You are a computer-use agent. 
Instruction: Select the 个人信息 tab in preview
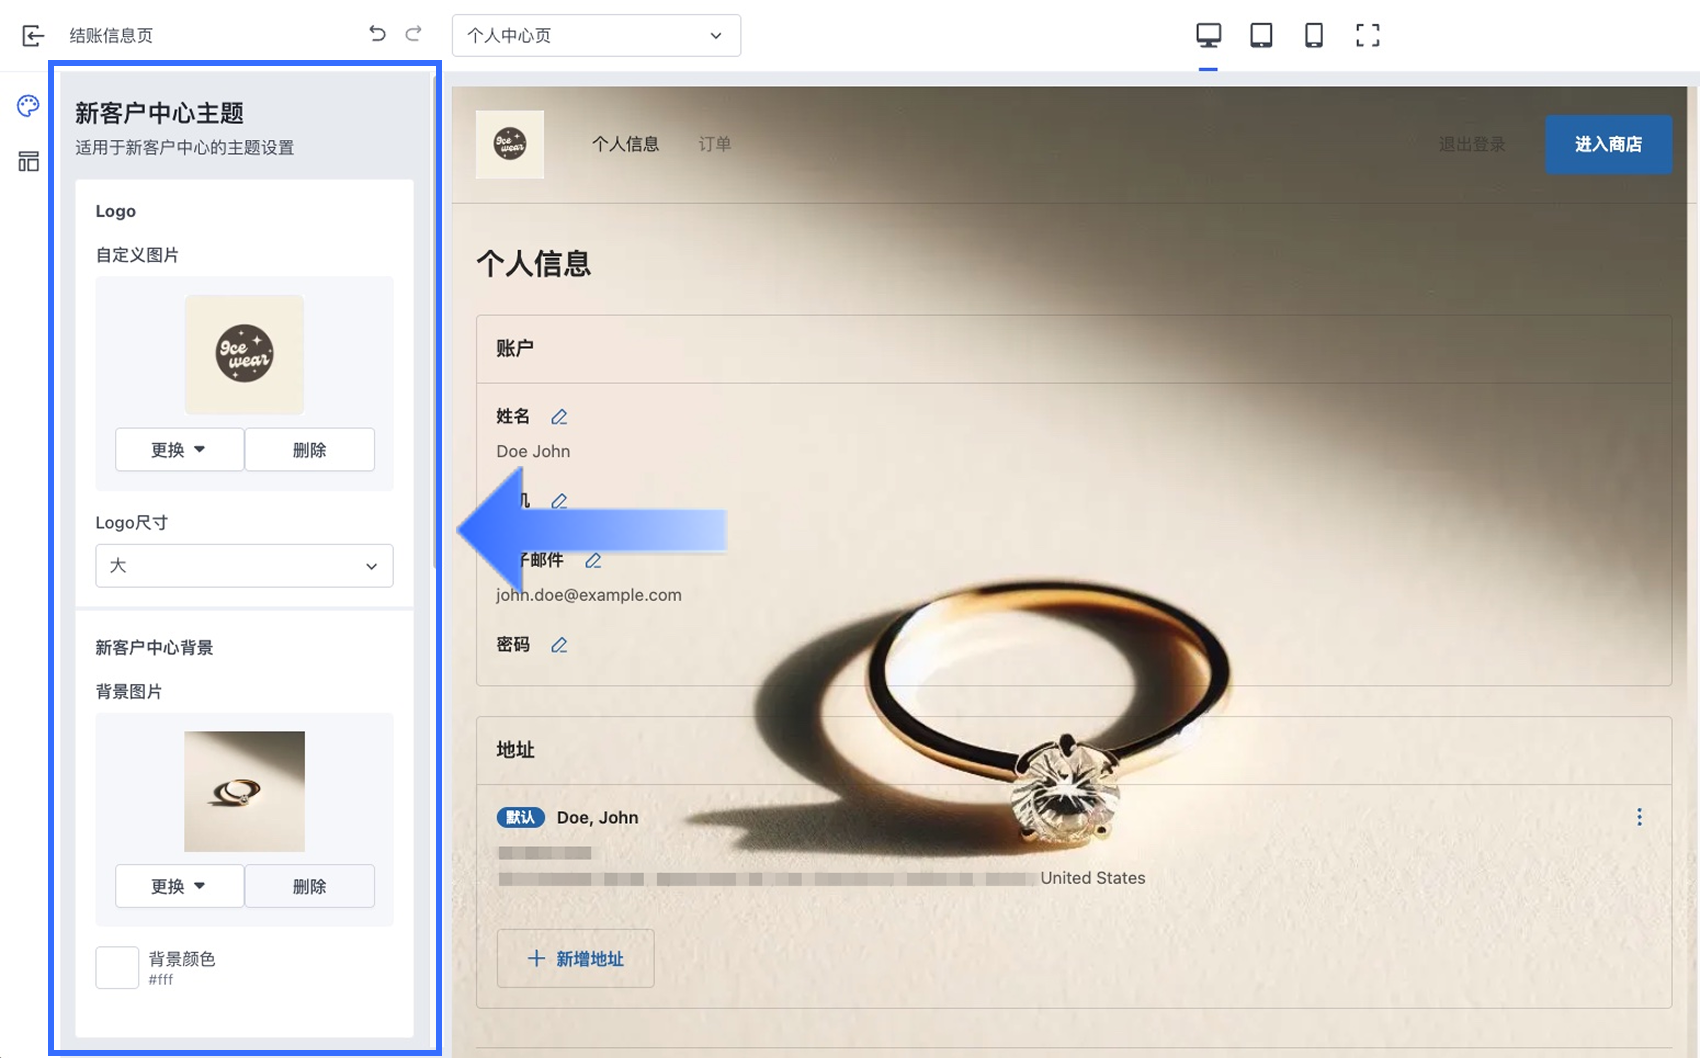(x=625, y=144)
